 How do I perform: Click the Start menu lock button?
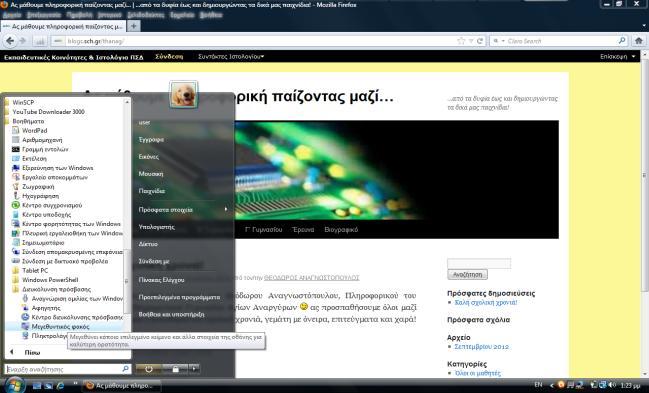click(175, 369)
